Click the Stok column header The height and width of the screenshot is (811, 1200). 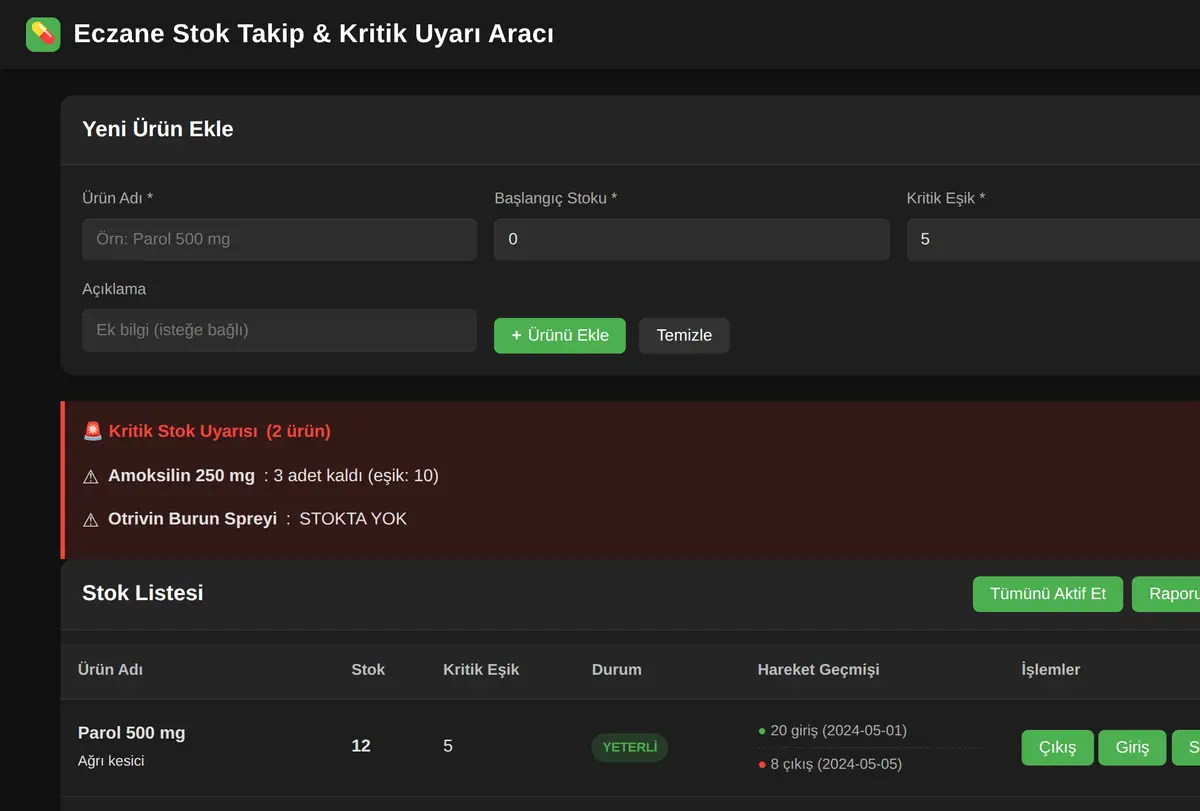[368, 669]
